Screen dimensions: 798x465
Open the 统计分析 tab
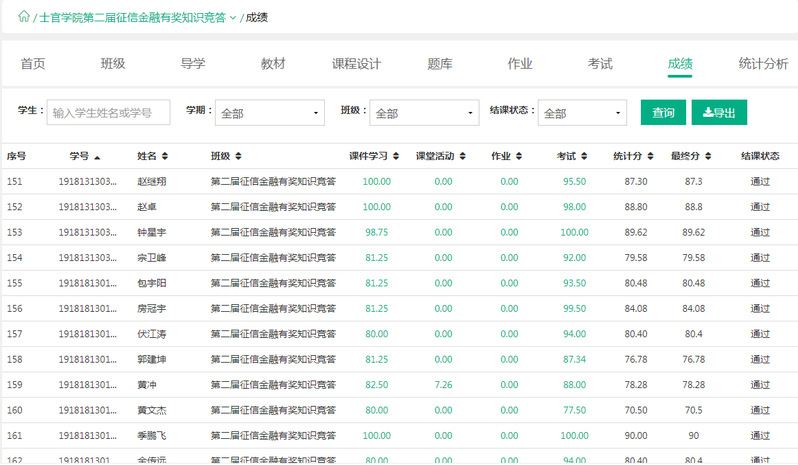coord(763,64)
